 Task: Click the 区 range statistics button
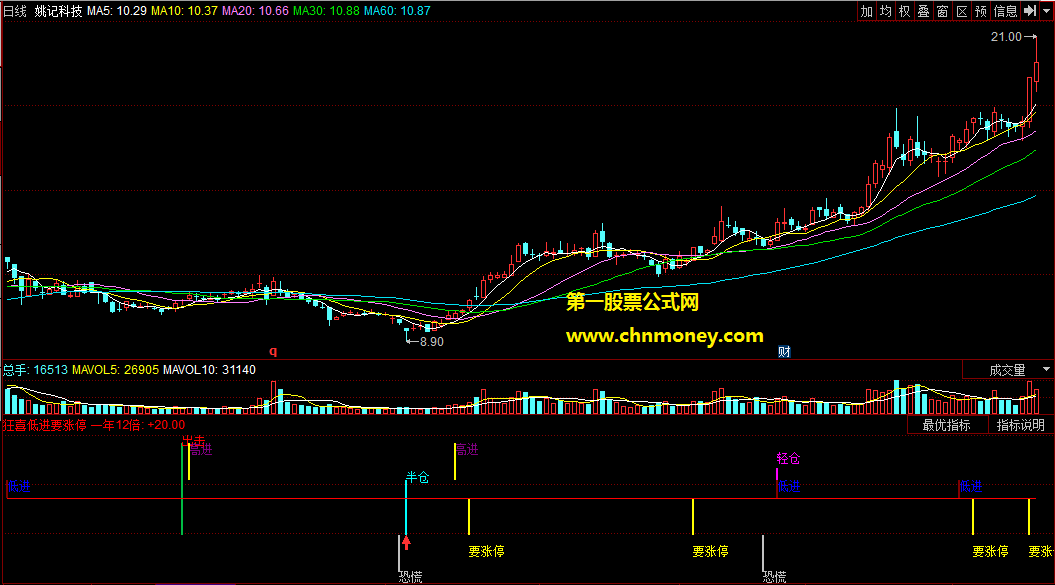(x=962, y=11)
